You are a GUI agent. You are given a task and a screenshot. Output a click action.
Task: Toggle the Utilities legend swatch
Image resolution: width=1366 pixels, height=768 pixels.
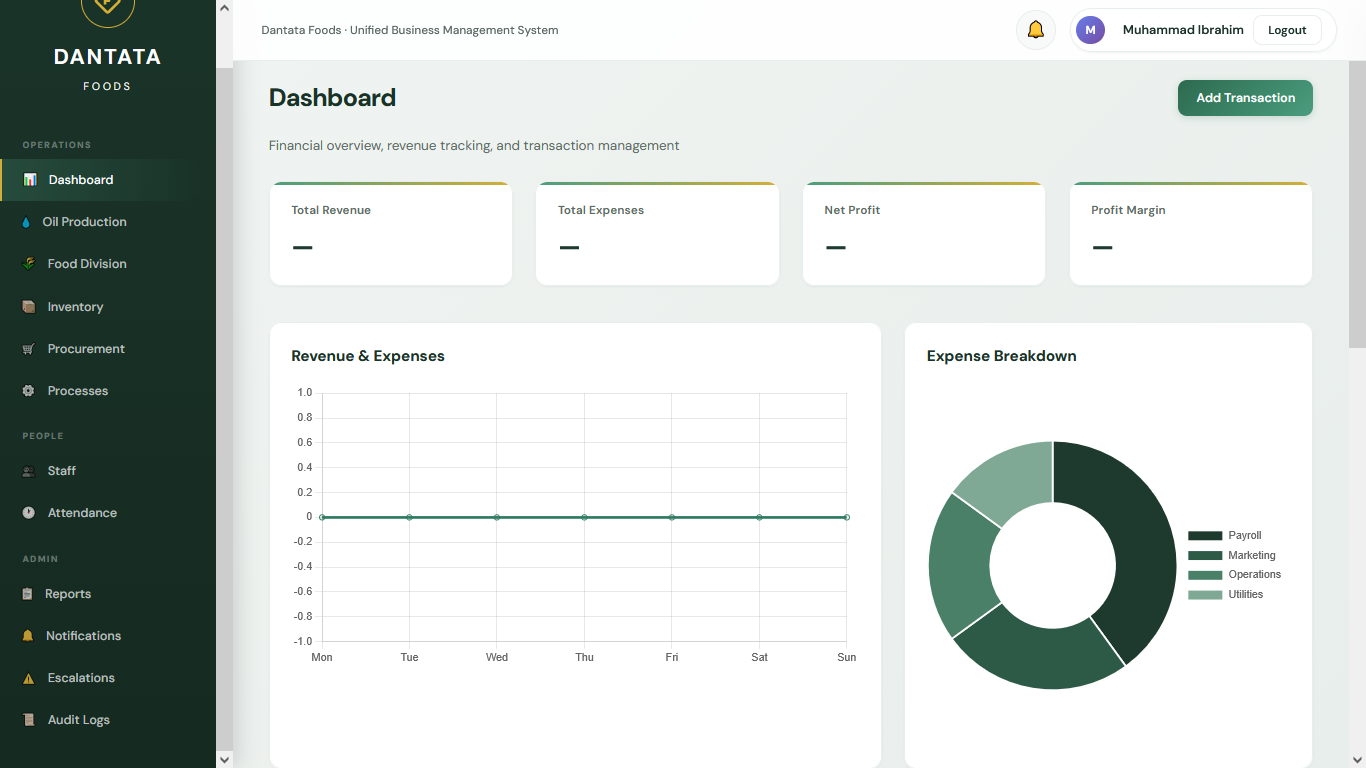tap(1205, 595)
